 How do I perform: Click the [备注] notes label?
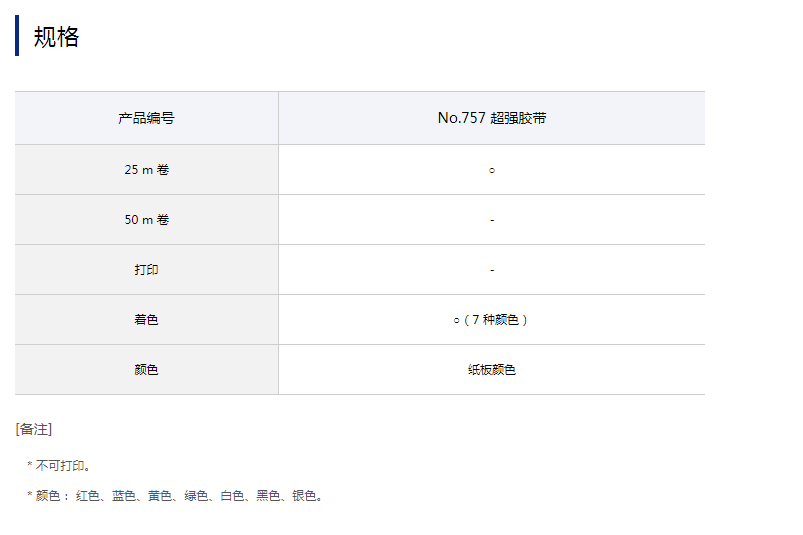34,429
